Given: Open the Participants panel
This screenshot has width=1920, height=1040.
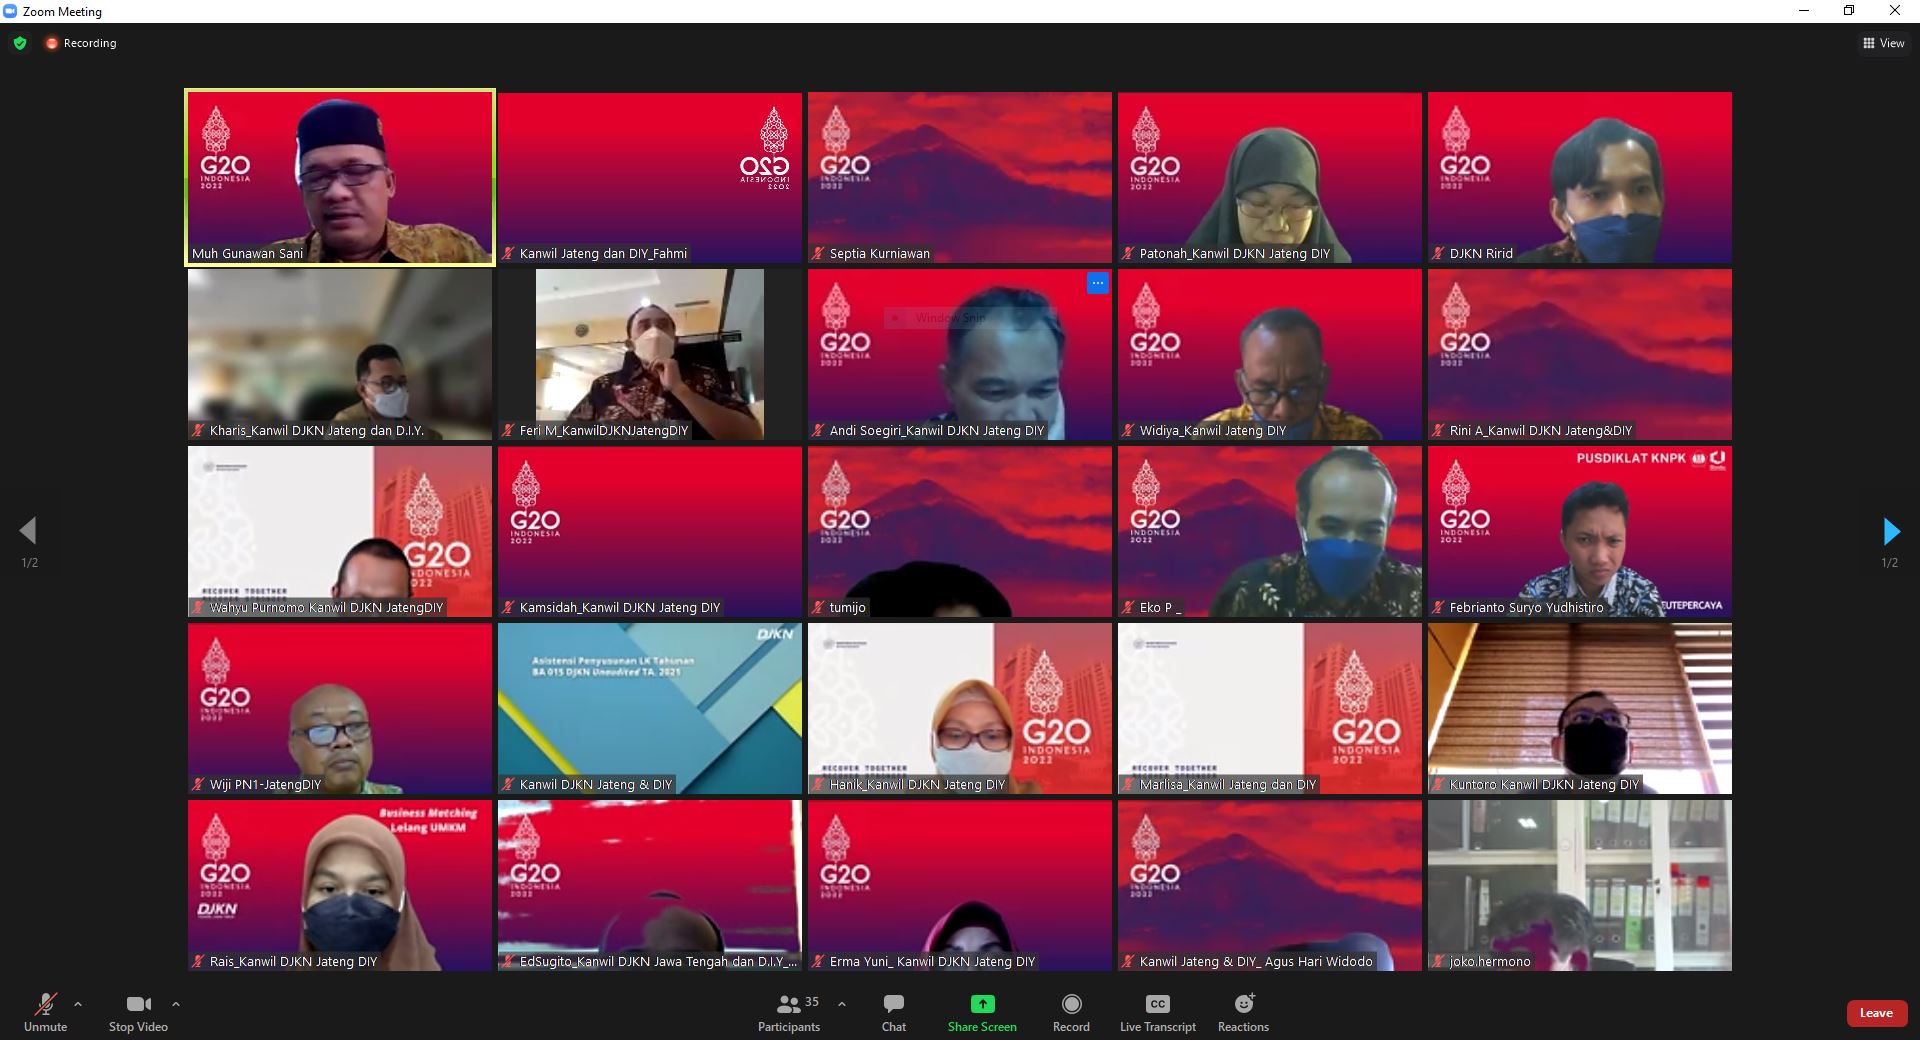Looking at the screenshot, I should (x=789, y=1011).
